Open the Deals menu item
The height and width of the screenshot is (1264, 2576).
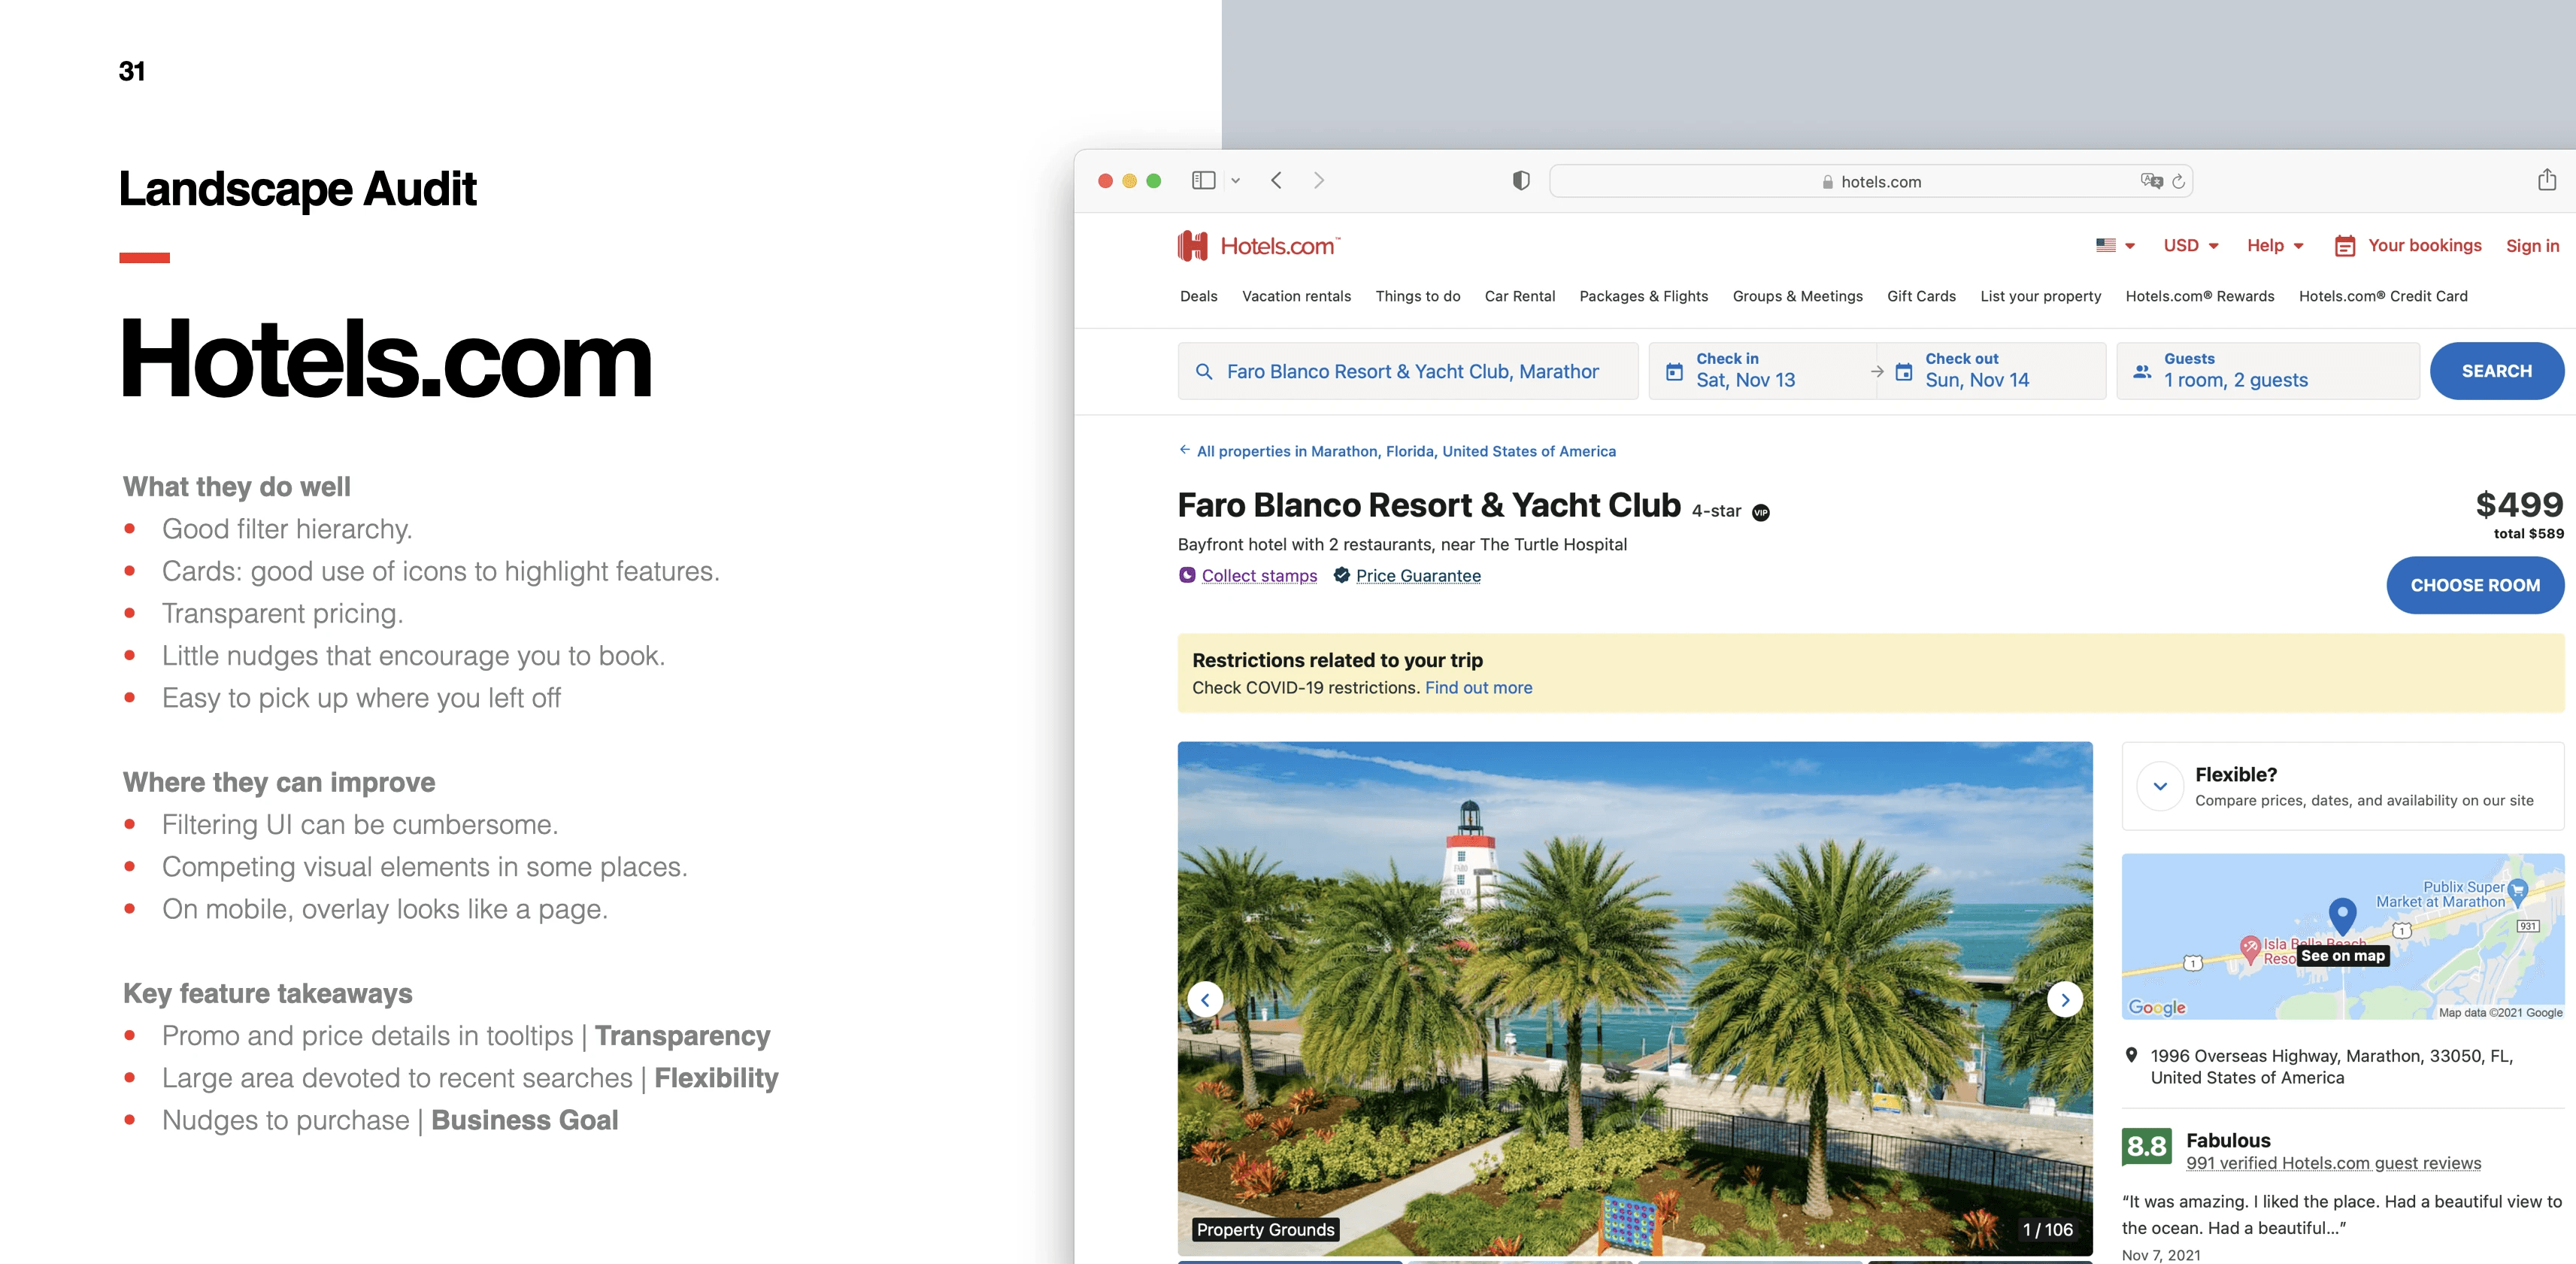pos(1198,296)
